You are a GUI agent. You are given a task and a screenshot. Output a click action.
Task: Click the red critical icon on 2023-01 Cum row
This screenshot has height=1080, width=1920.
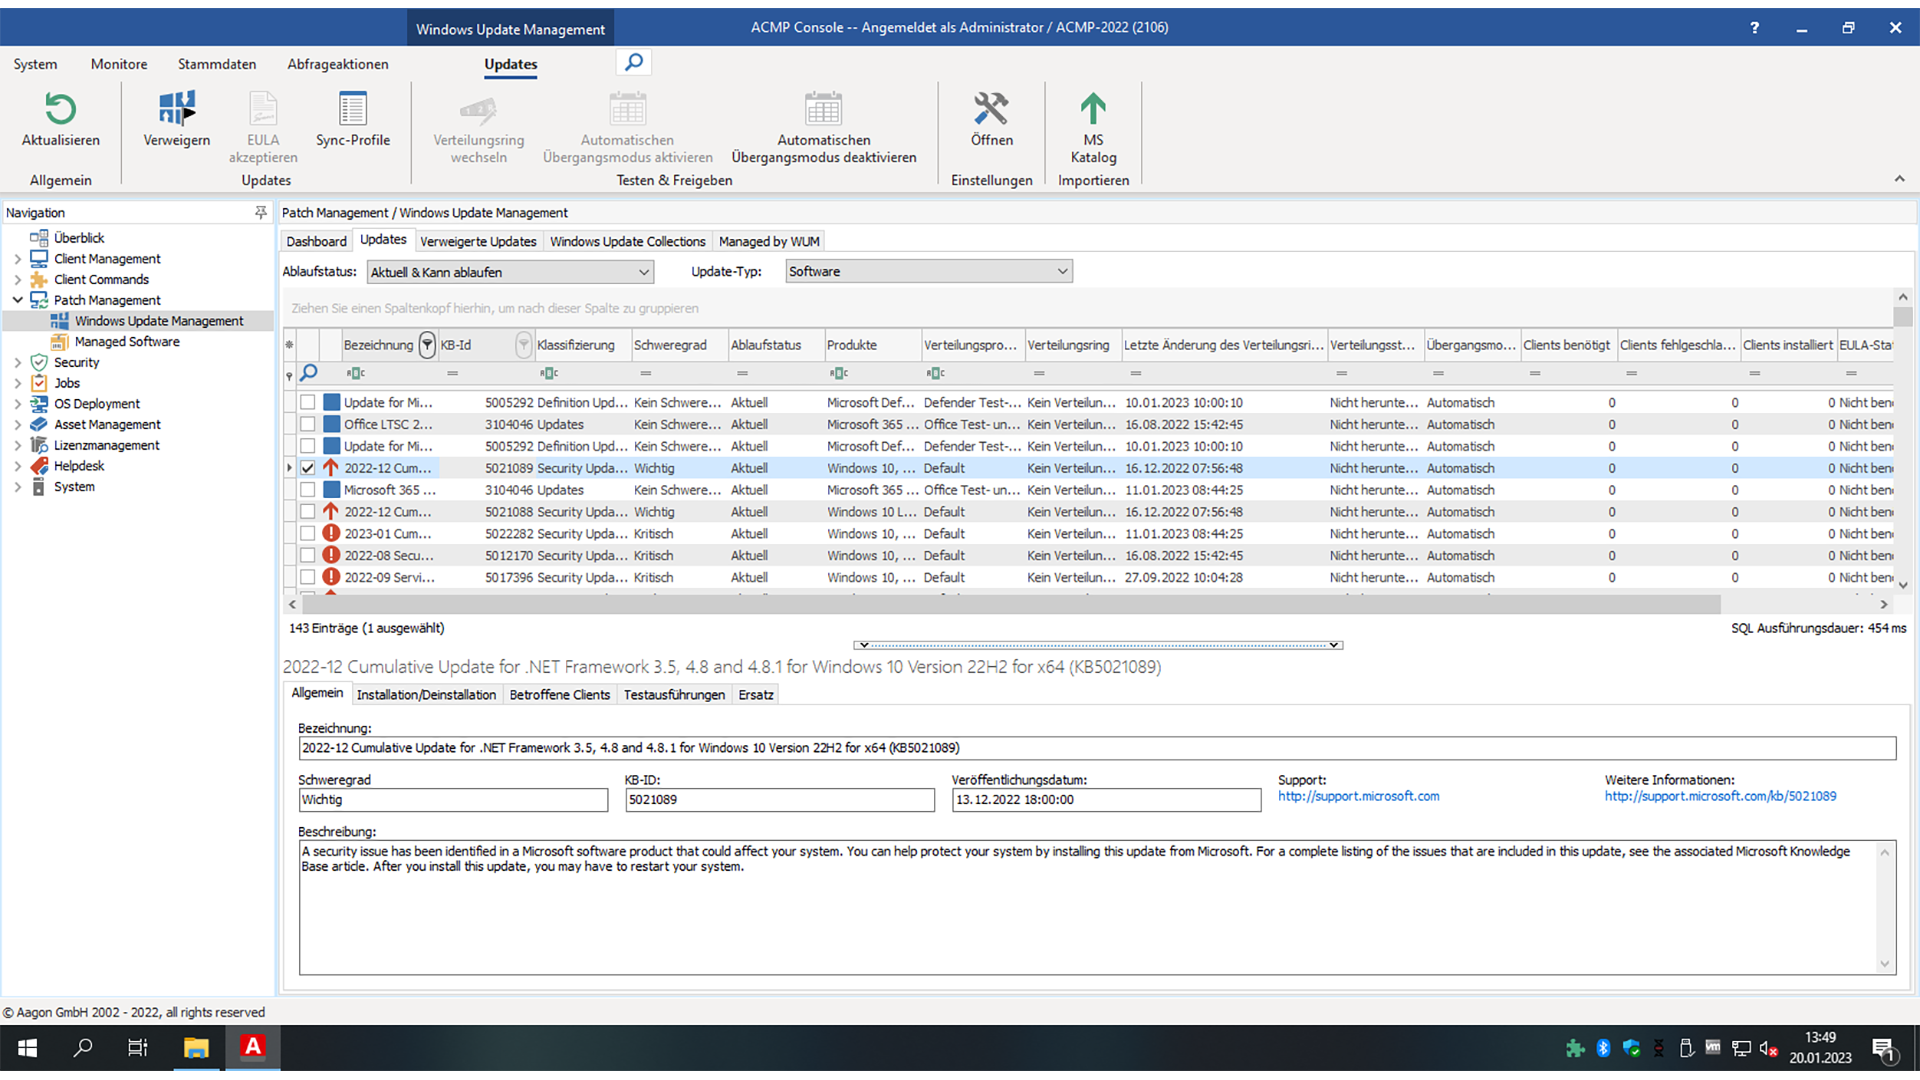pos(331,534)
